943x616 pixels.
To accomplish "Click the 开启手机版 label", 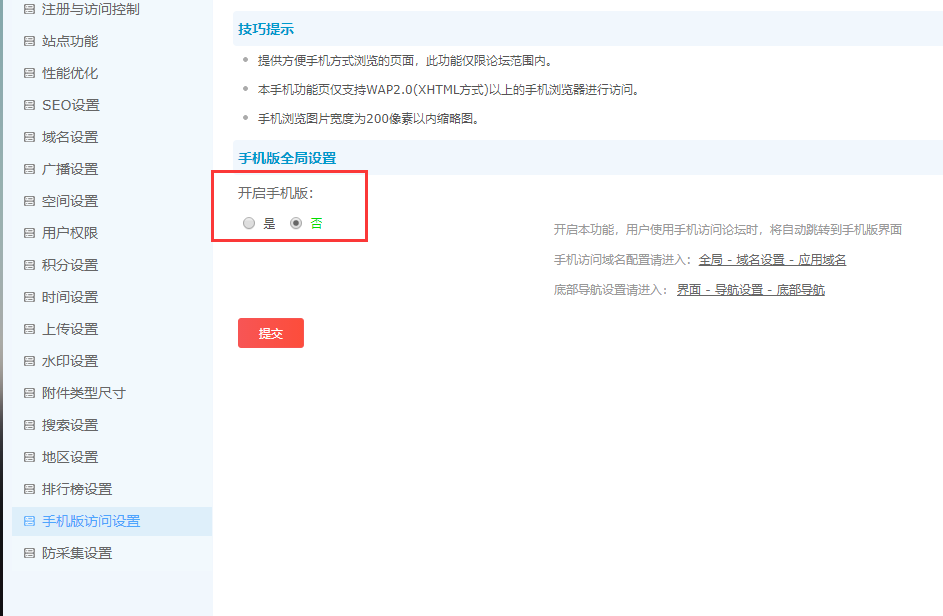I will tap(275, 193).
